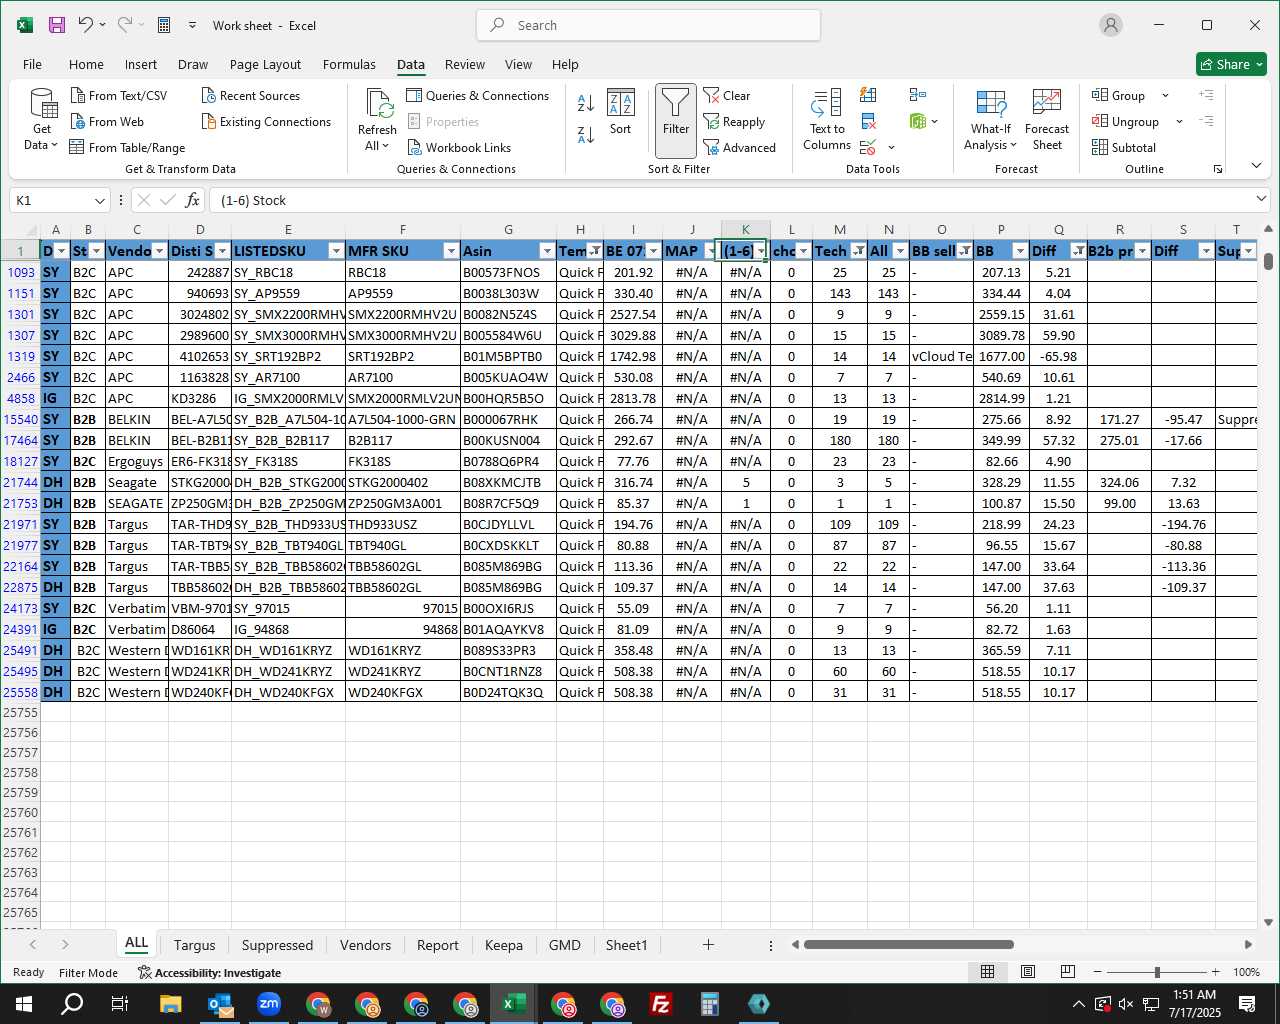Open the Asin column filter dropdown
Screen dimensions: 1280x1024
click(547, 251)
